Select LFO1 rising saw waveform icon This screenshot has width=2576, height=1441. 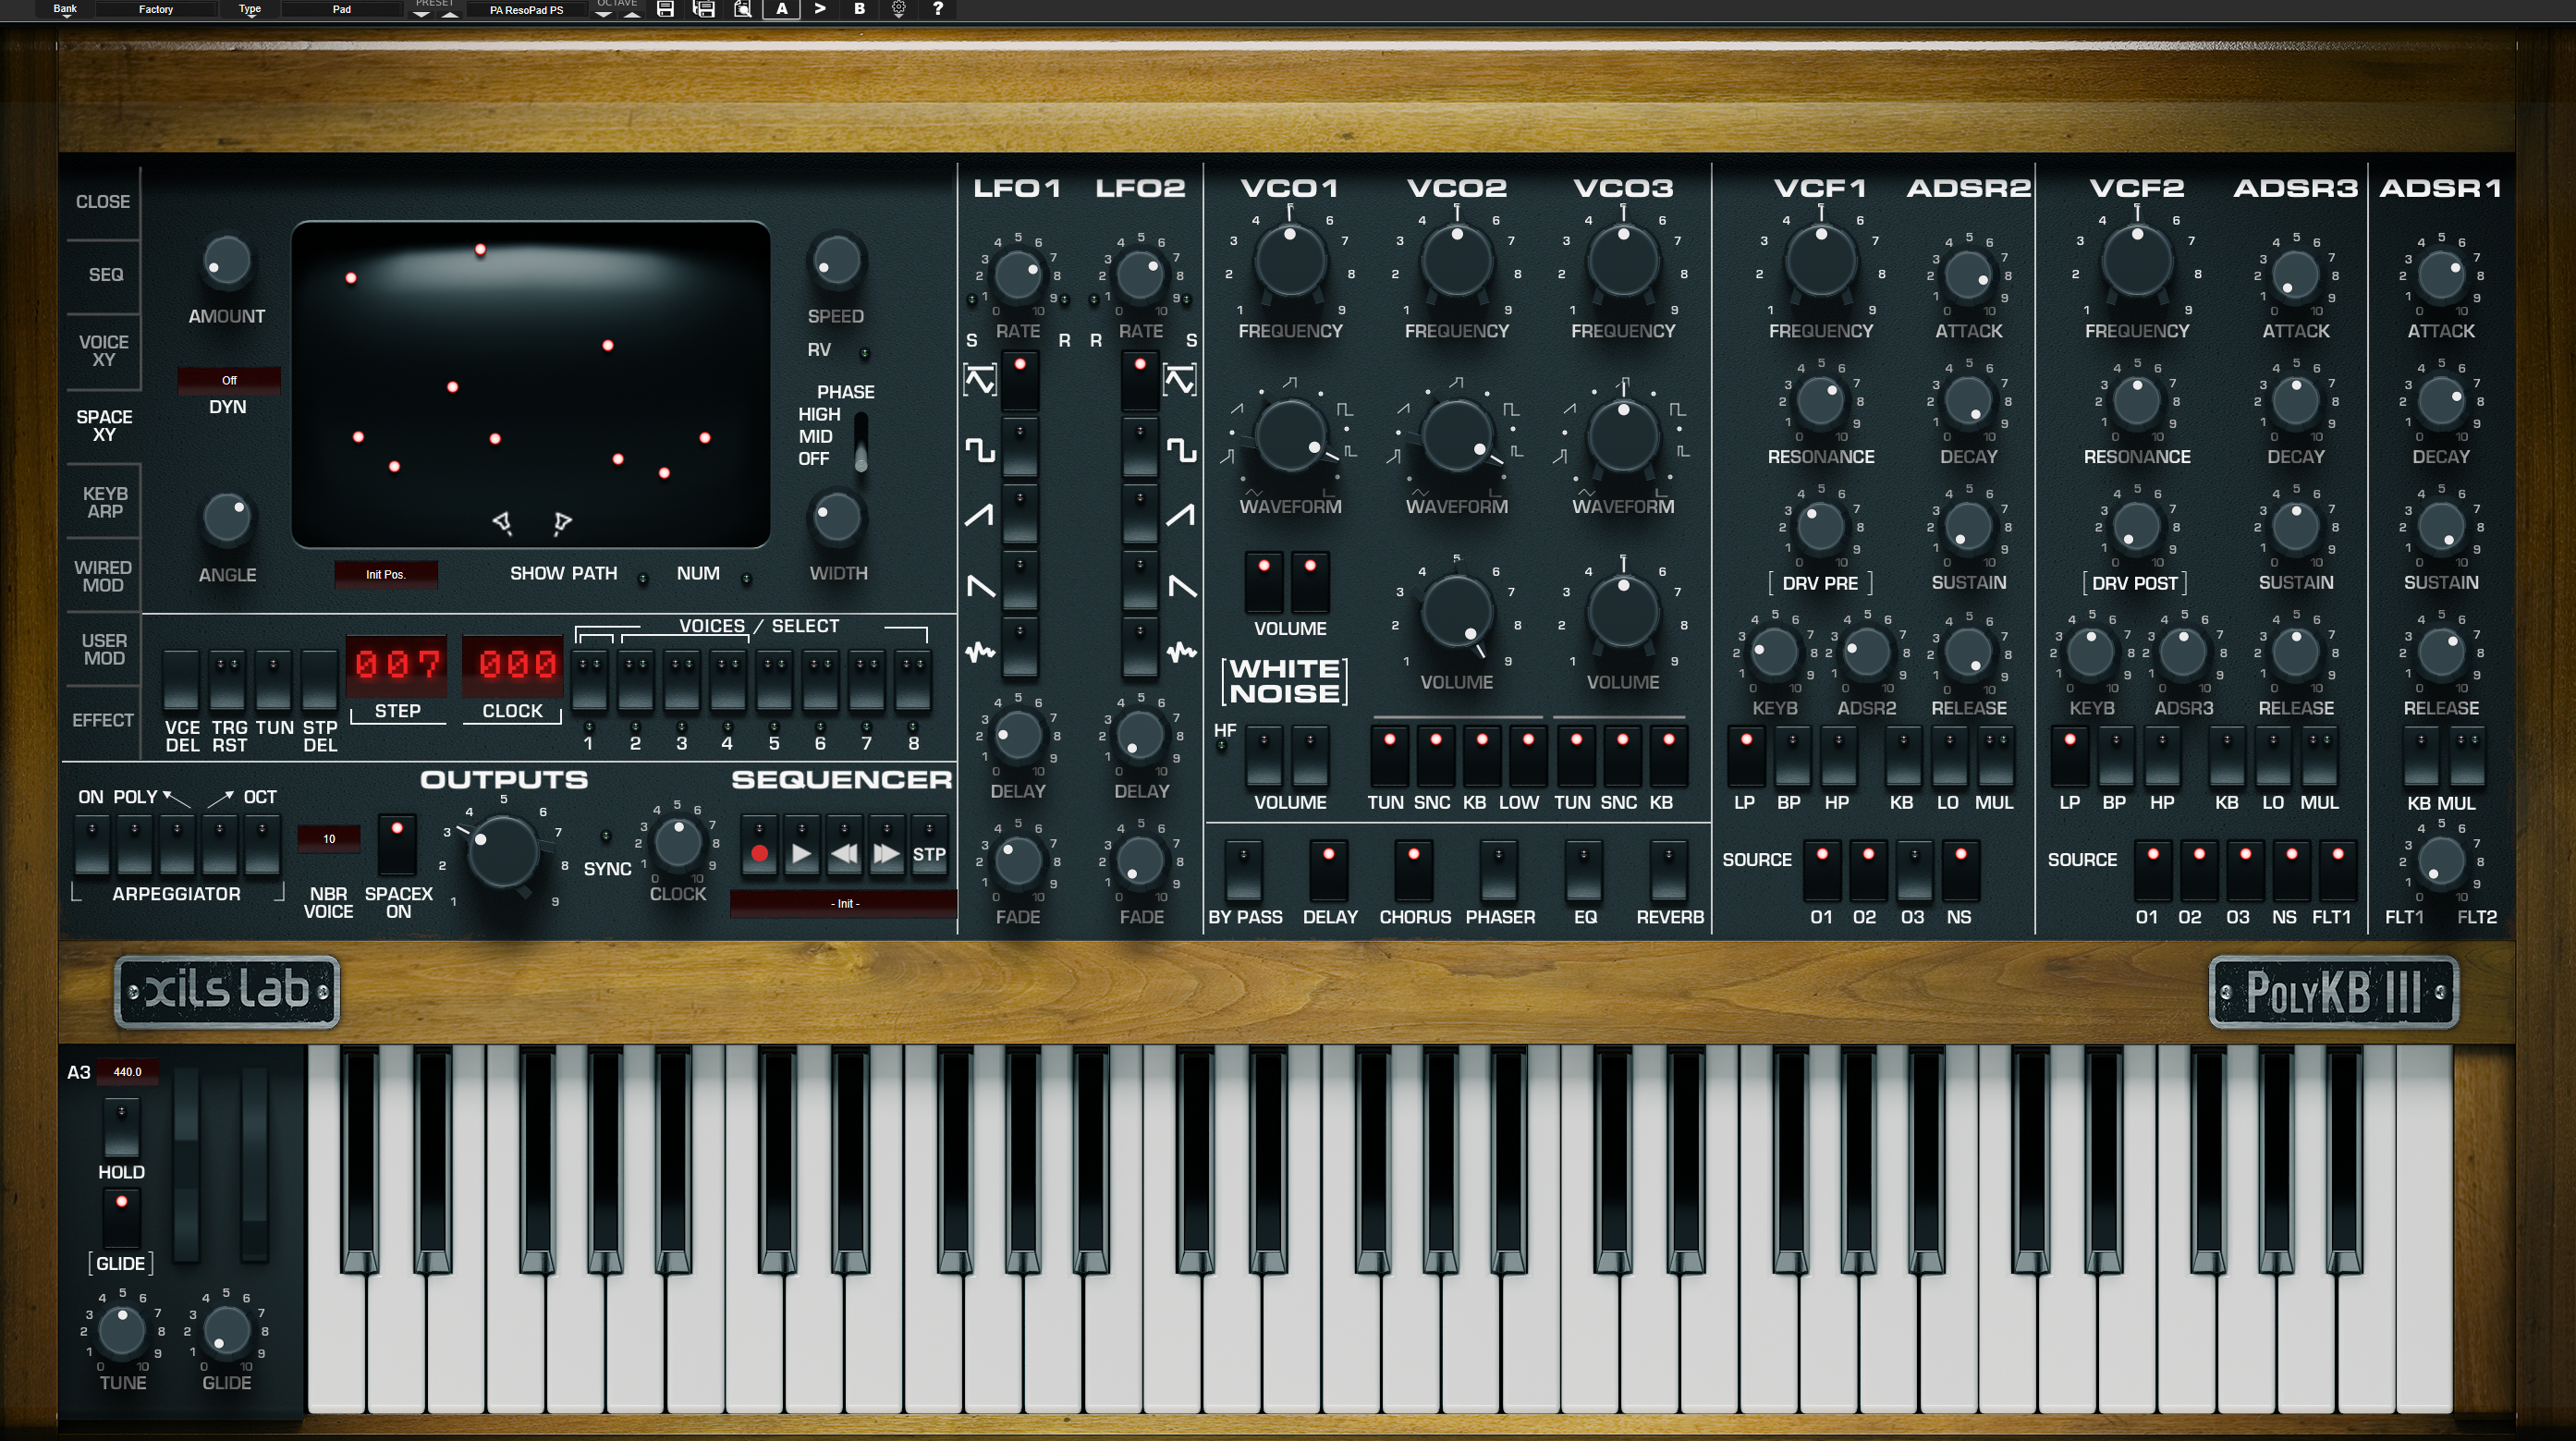click(980, 515)
